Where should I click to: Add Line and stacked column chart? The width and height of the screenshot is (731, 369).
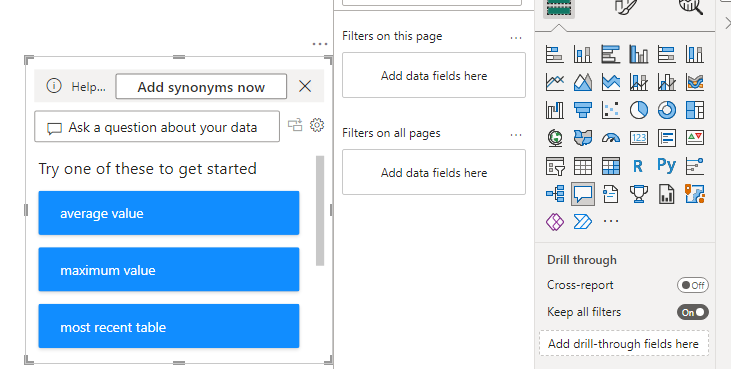[639, 82]
